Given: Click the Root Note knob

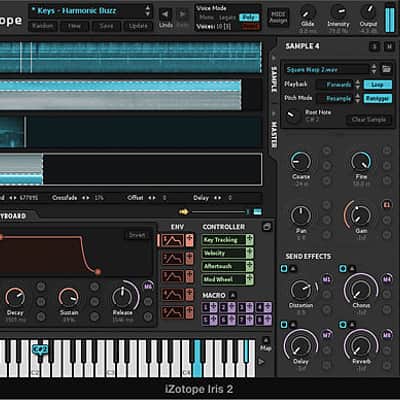Looking at the screenshot, I should [x=293, y=116].
